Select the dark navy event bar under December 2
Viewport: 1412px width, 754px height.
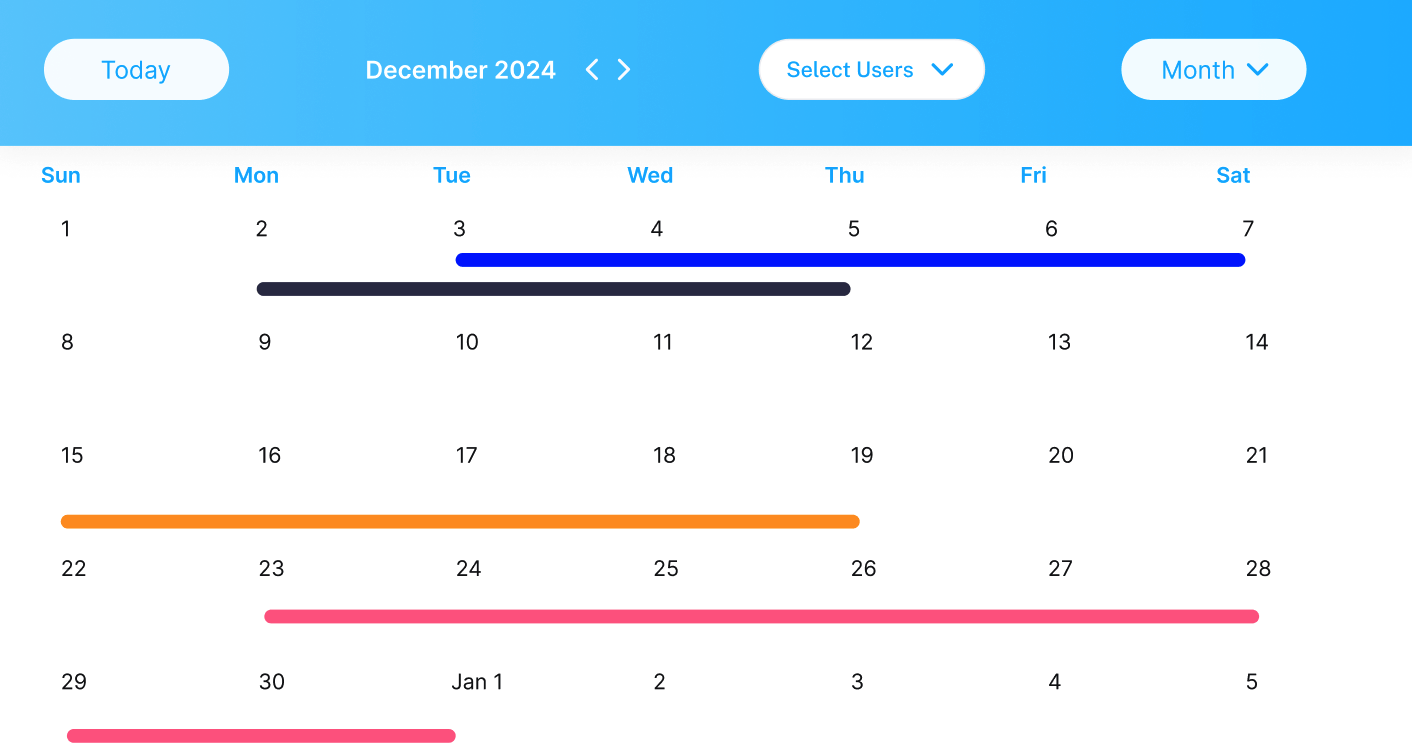point(553,289)
